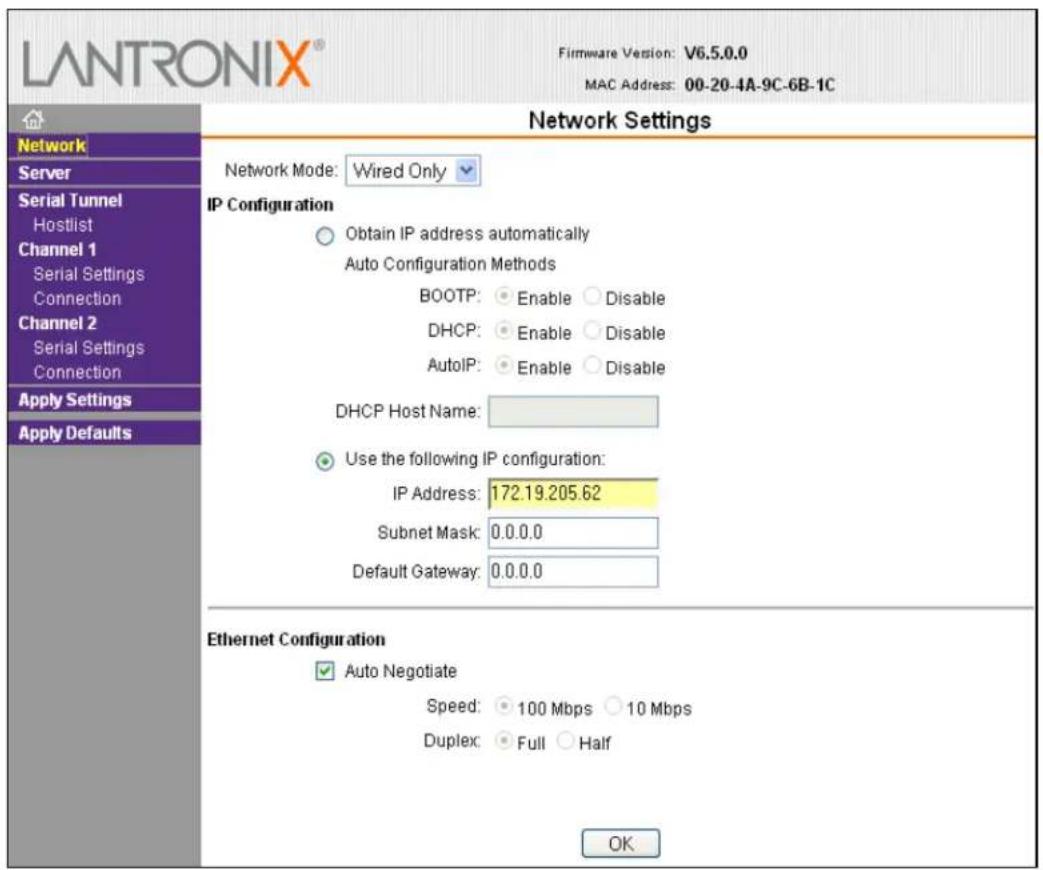This screenshot has width=1043, height=870.
Task: Click the Network Settings page title
Action: click(620, 120)
